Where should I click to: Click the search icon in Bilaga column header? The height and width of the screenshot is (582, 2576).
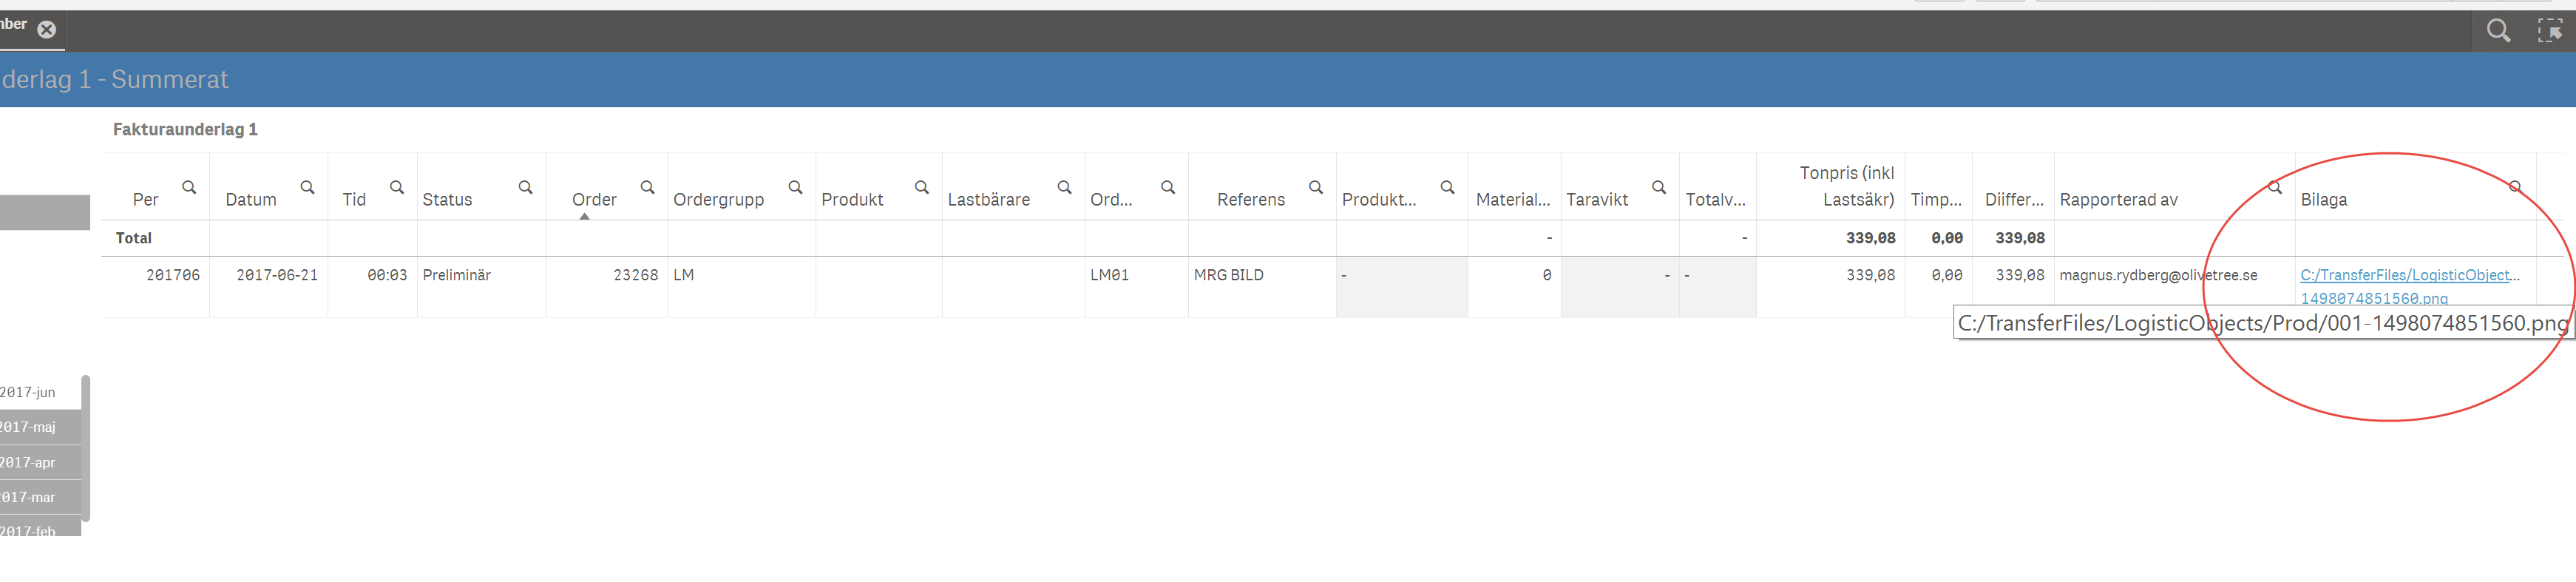(2516, 187)
